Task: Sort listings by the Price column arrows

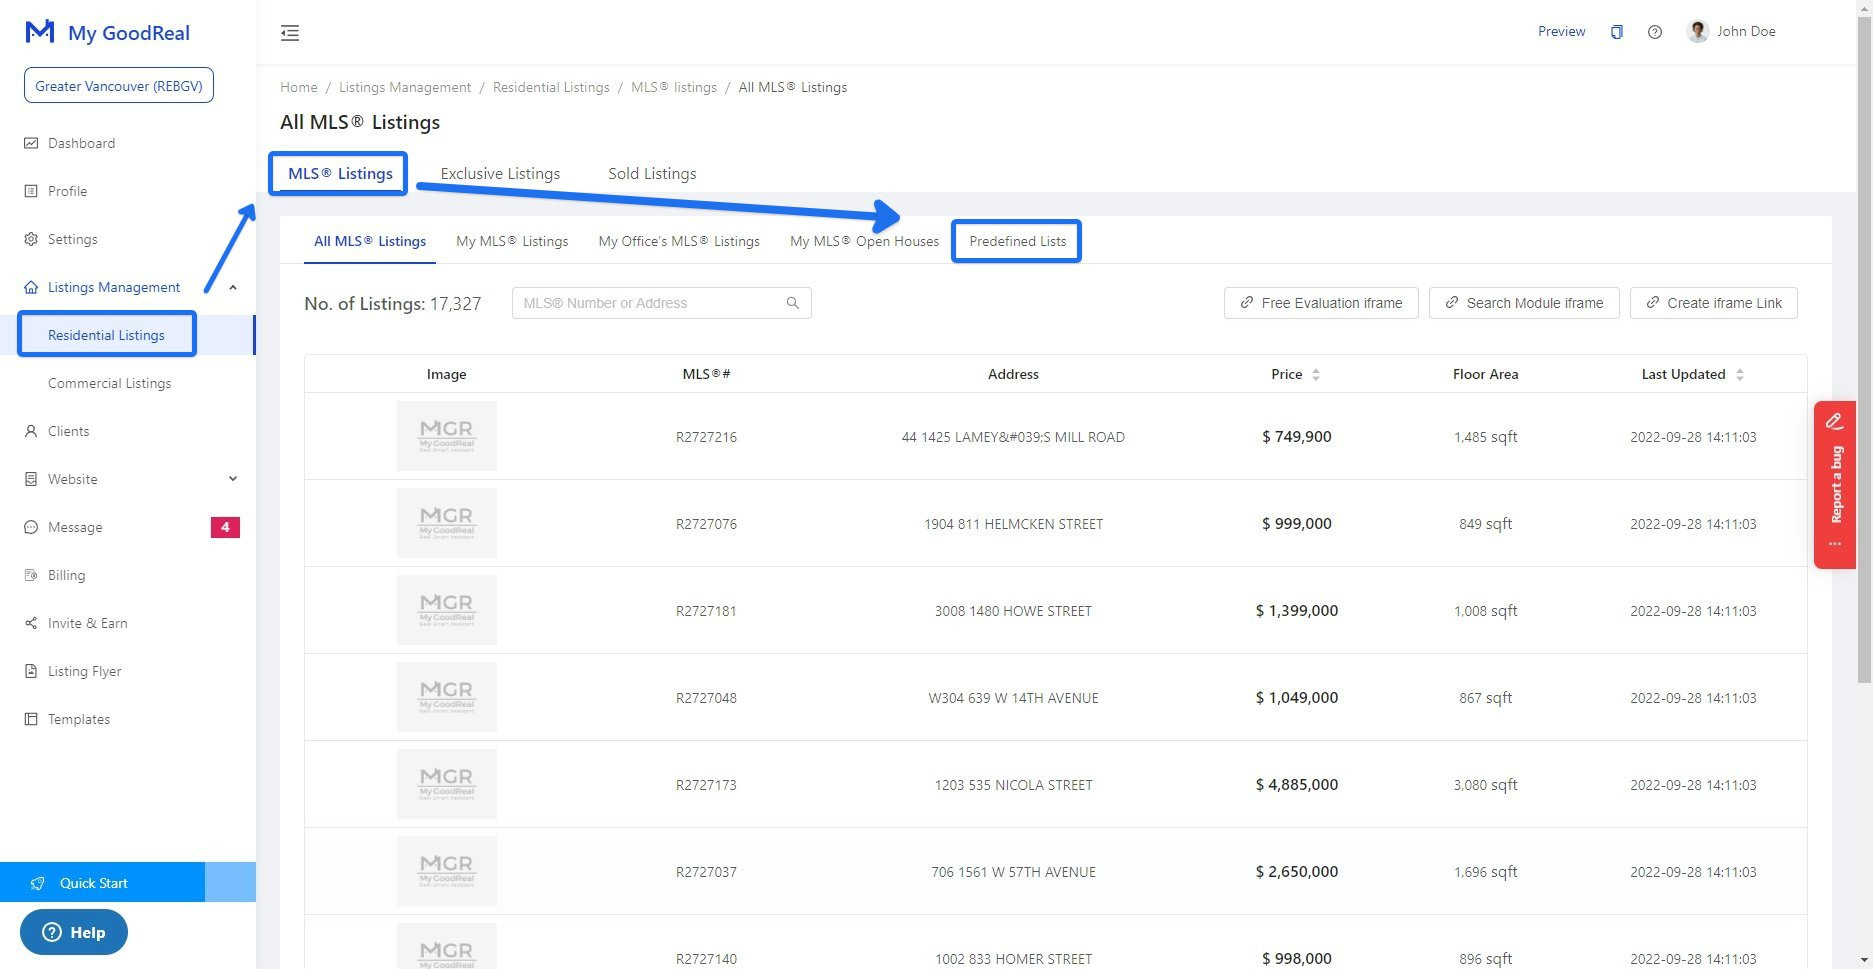Action: [x=1316, y=374]
